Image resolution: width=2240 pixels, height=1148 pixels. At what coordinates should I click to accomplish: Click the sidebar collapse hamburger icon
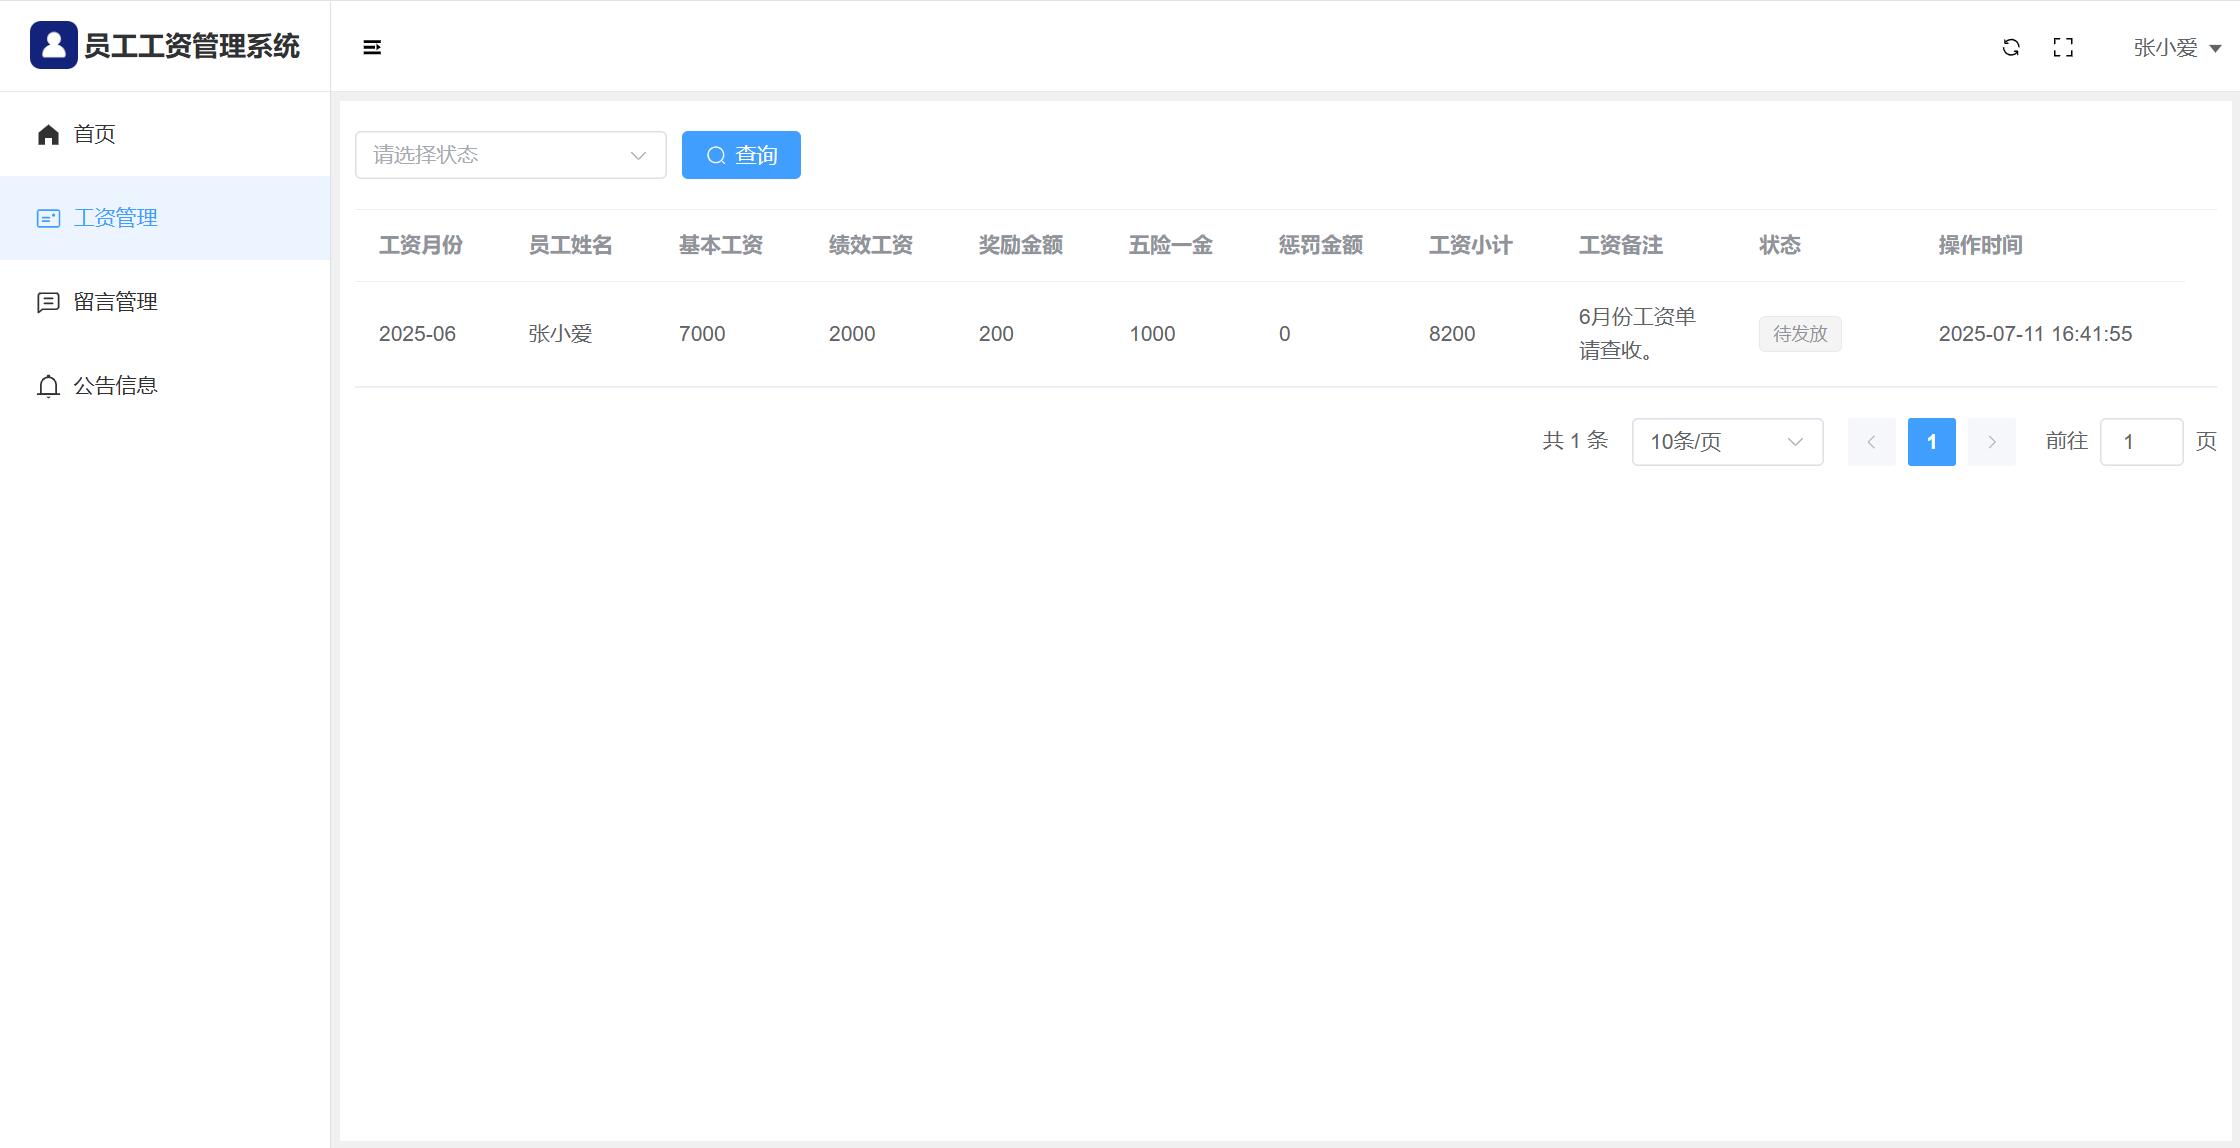pyautogui.click(x=372, y=47)
